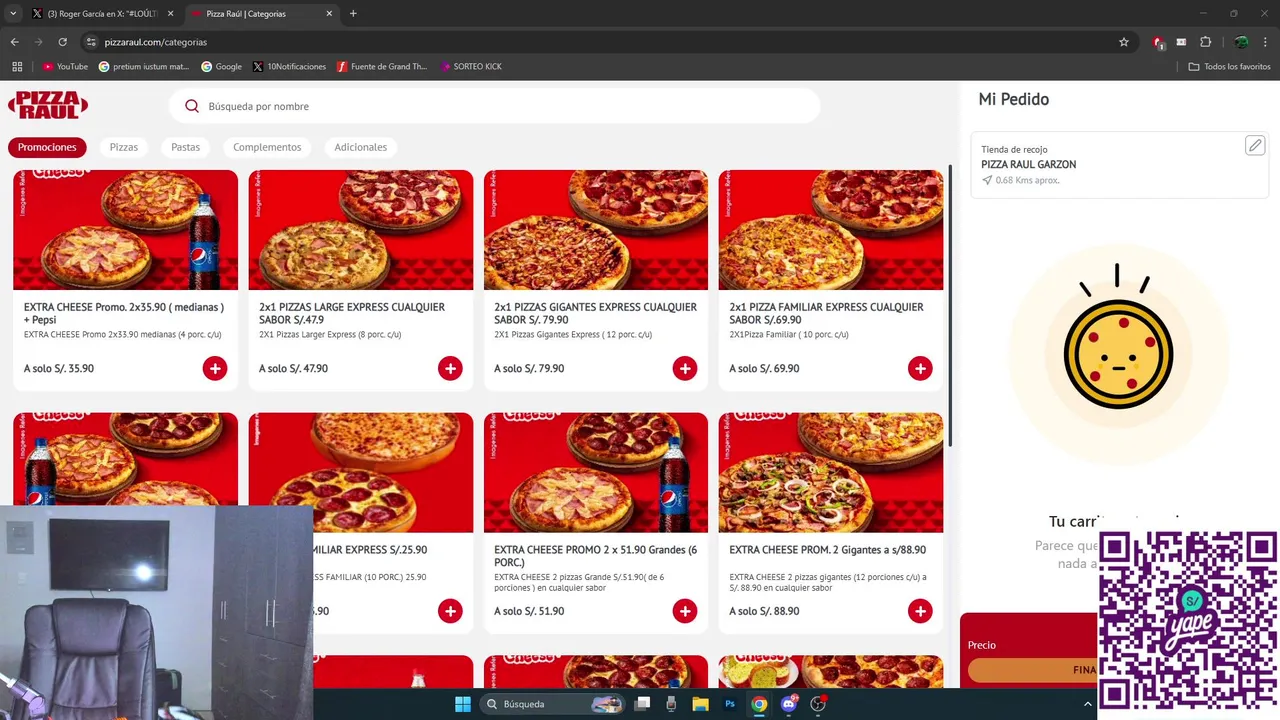Select the Promociones category
Image resolution: width=1280 pixels, height=720 pixels.
tap(47, 147)
